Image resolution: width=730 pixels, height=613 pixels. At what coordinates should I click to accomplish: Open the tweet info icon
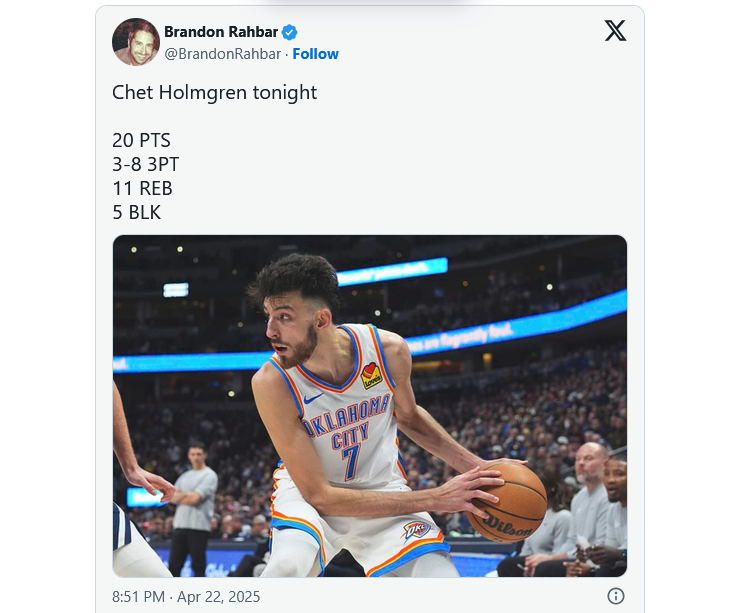(x=616, y=596)
